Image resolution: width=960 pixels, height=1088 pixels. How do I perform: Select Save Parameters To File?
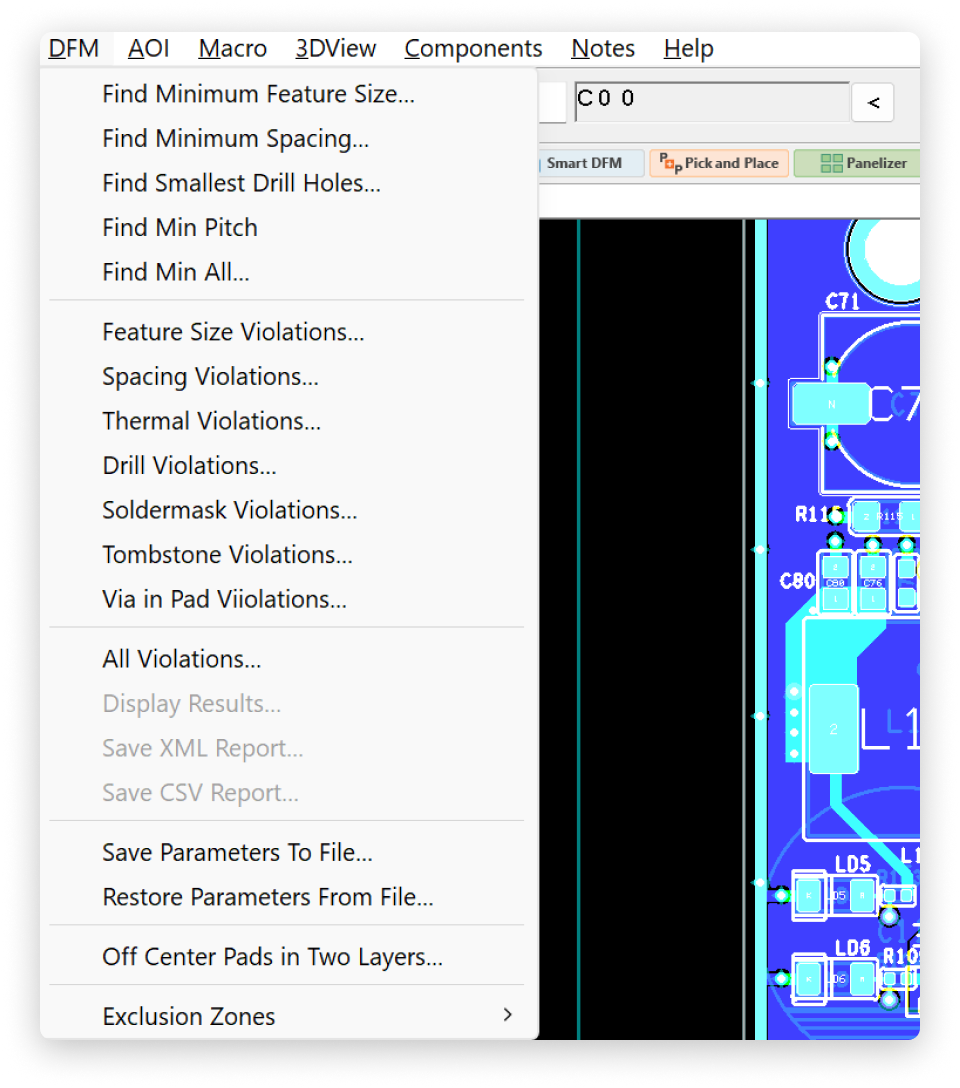coord(237,852)
